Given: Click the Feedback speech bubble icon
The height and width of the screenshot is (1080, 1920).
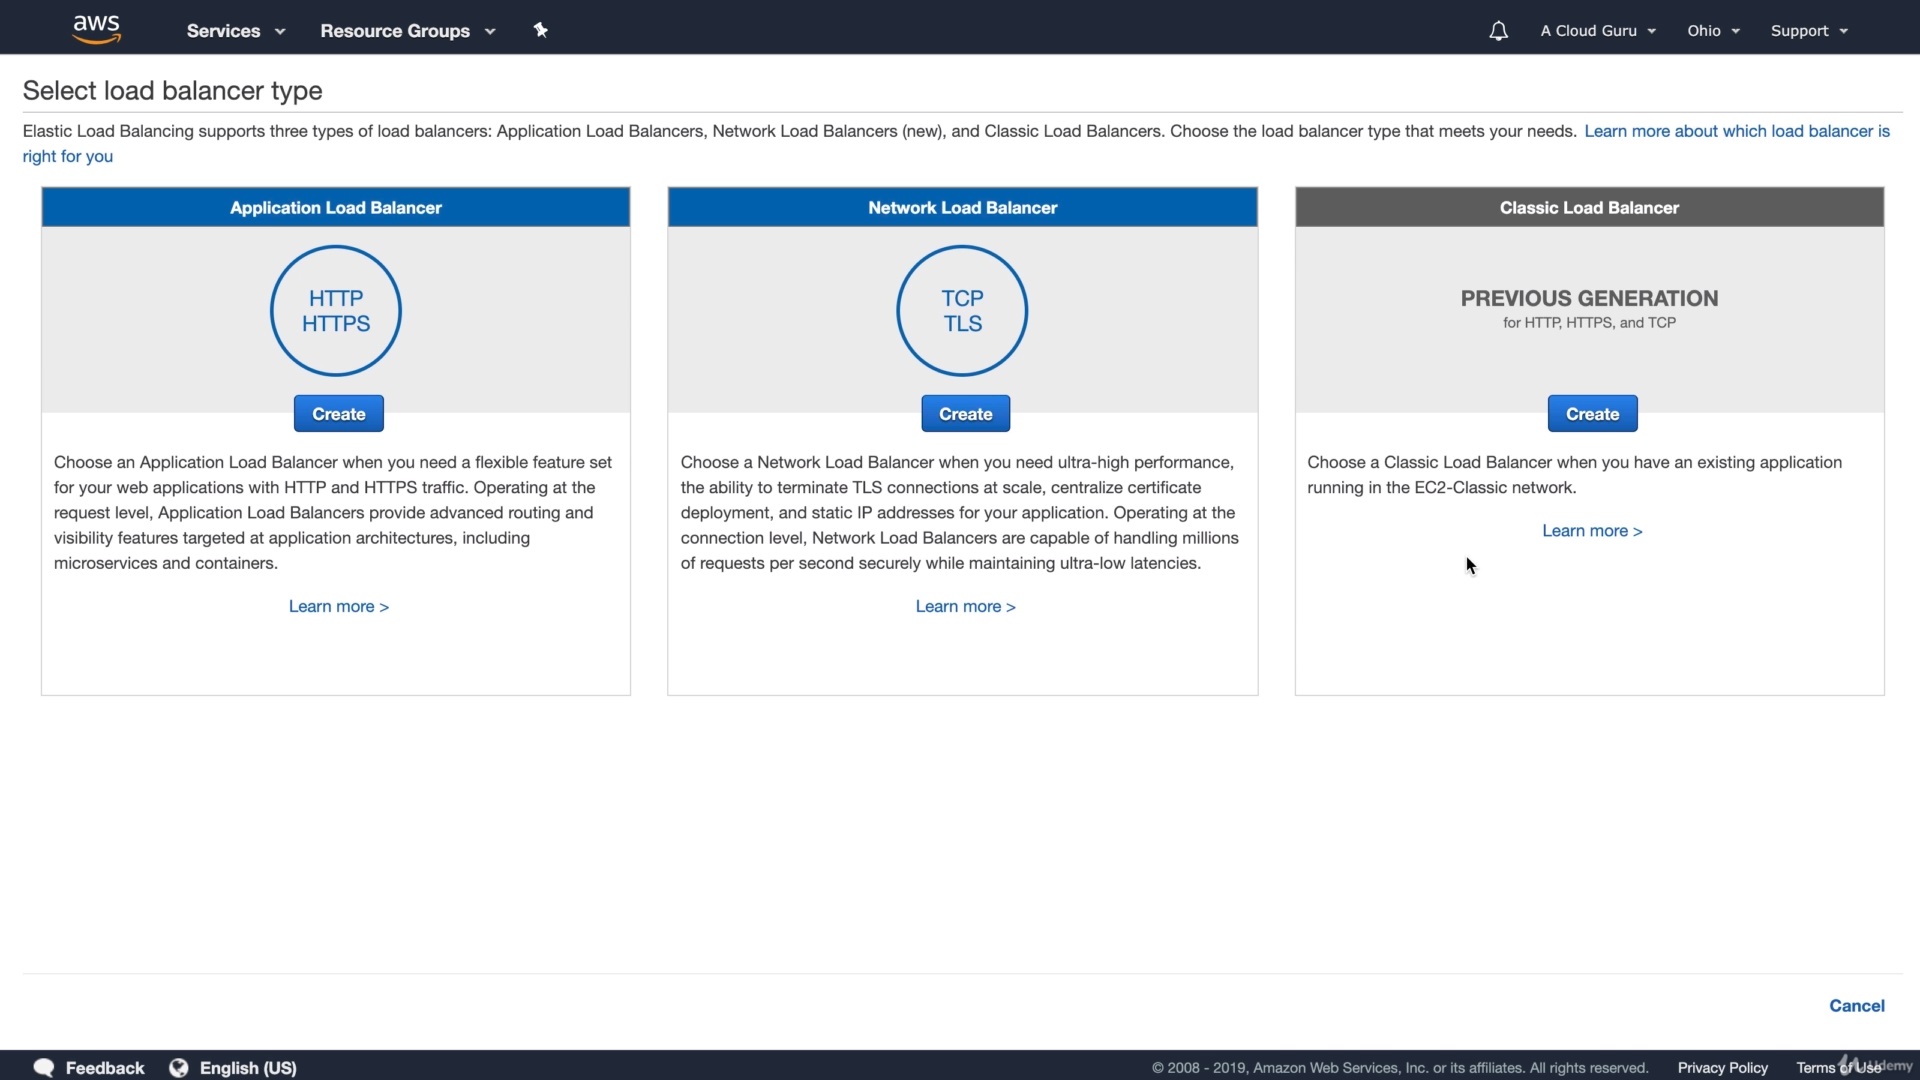Looking at the screenshot, I should pos(44,1067).
